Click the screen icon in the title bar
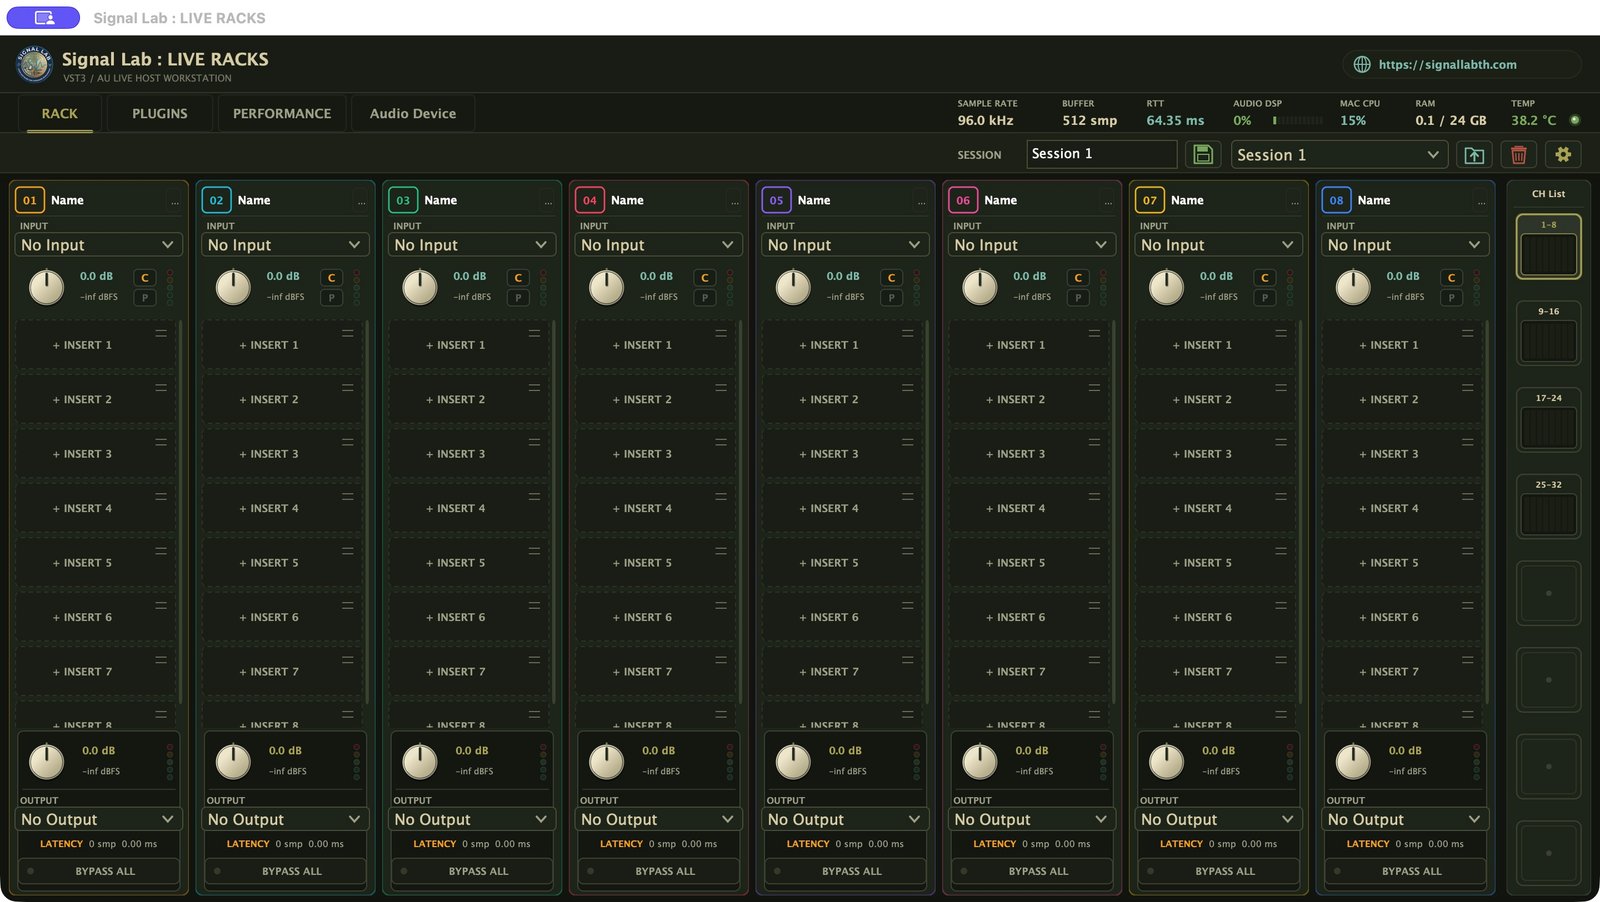Screen dimensions: 1600x902 pyautogui.click(x=44, y=18)
